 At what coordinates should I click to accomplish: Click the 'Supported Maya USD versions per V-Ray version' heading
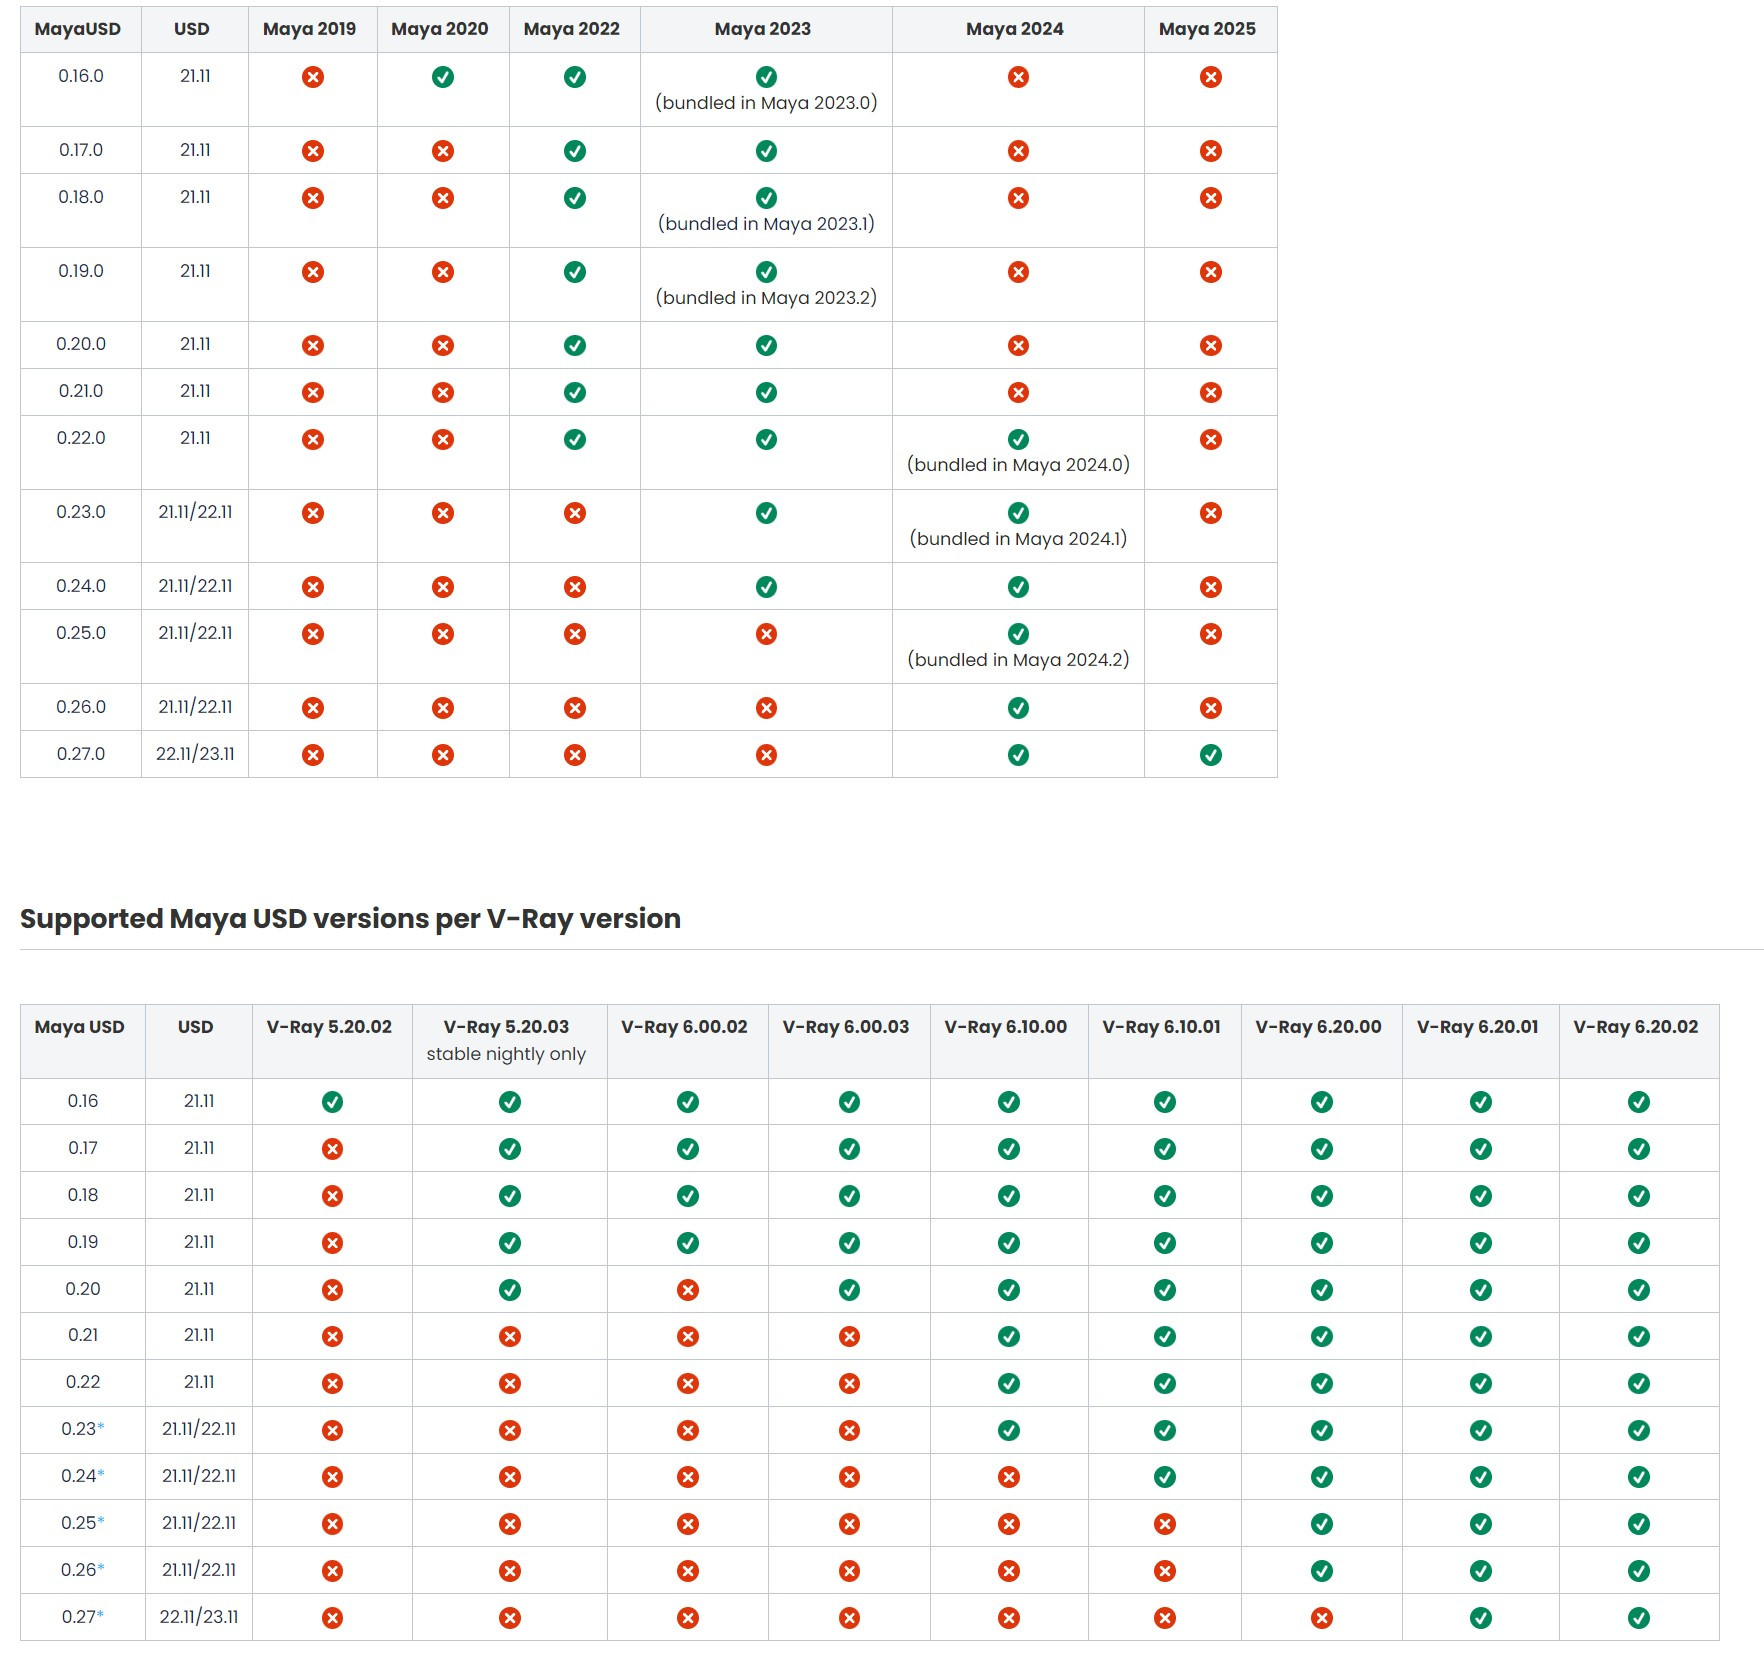coord(350,919)
